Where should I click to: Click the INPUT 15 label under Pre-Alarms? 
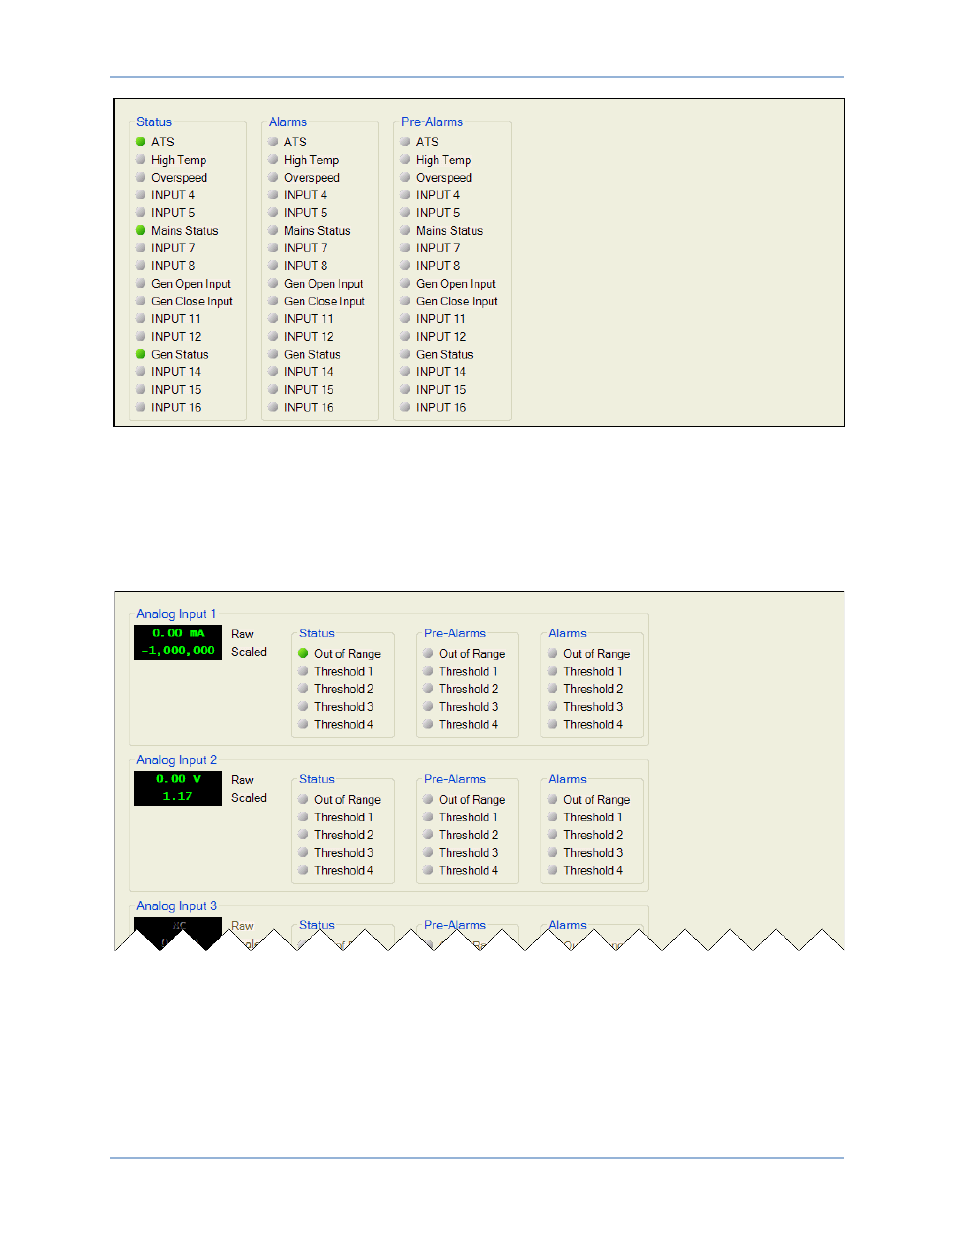tap(441, 390)
